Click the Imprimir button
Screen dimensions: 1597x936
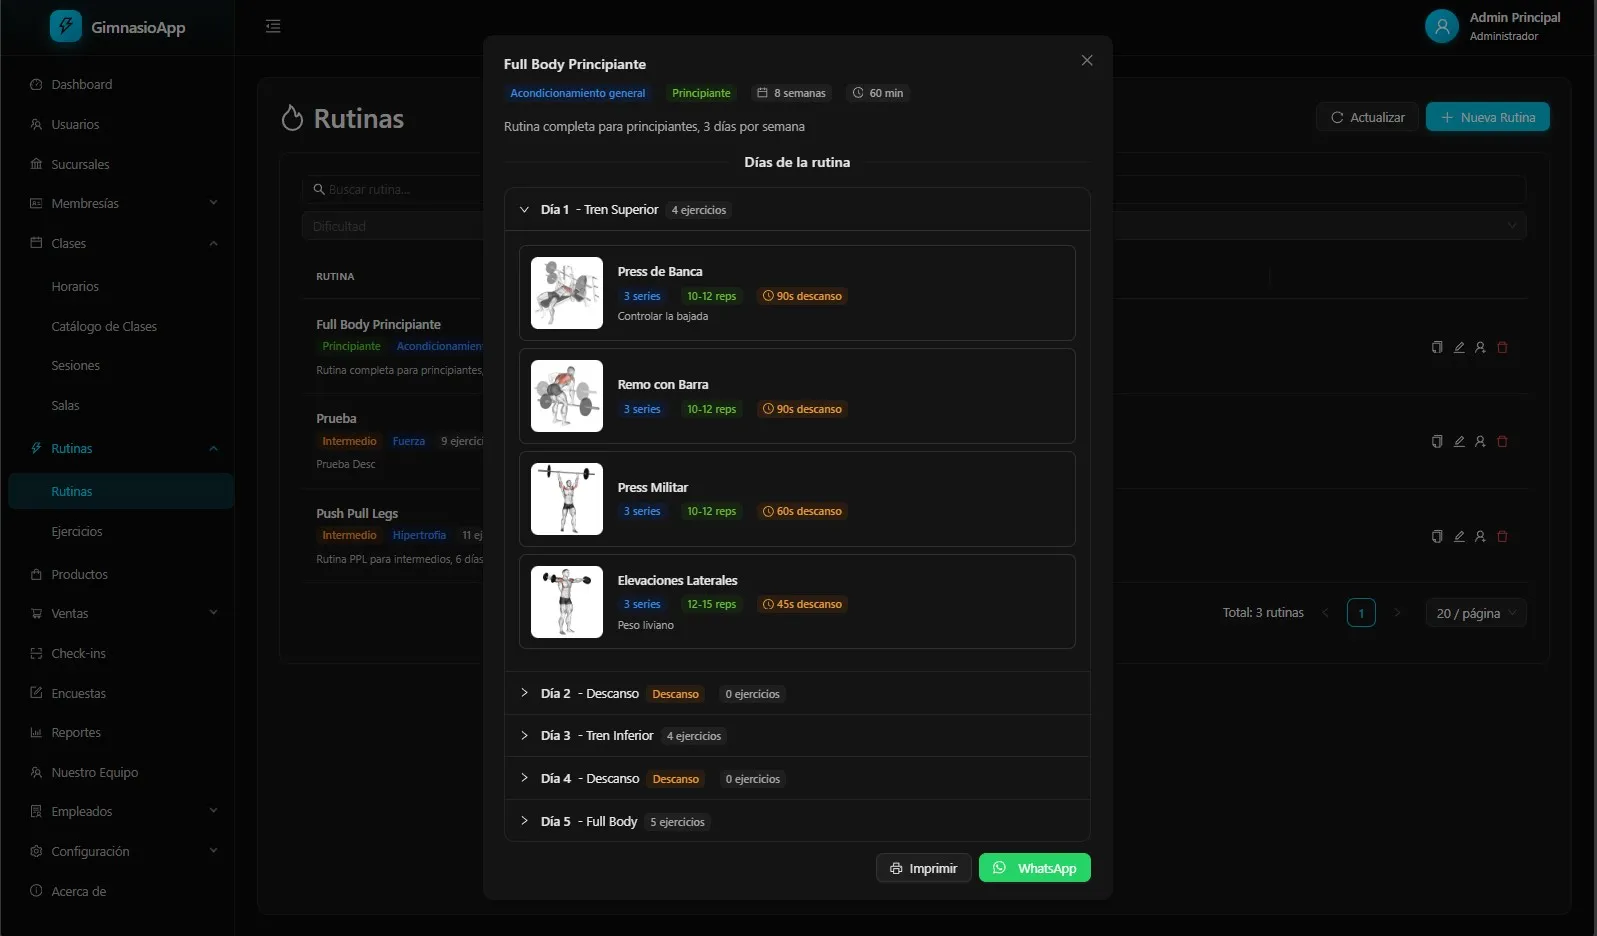click(923, 868)
